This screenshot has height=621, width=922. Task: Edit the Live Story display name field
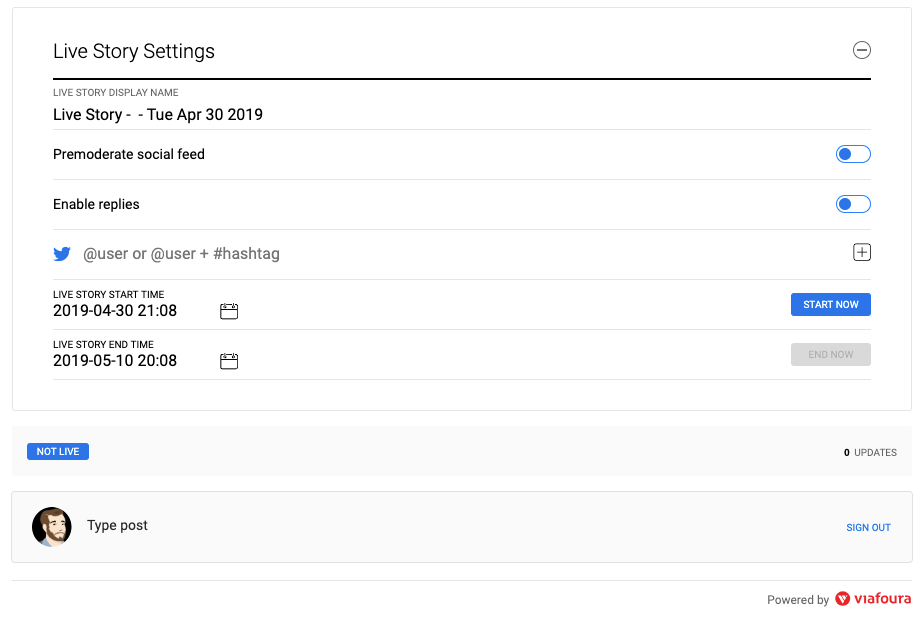tap(158, 115)
